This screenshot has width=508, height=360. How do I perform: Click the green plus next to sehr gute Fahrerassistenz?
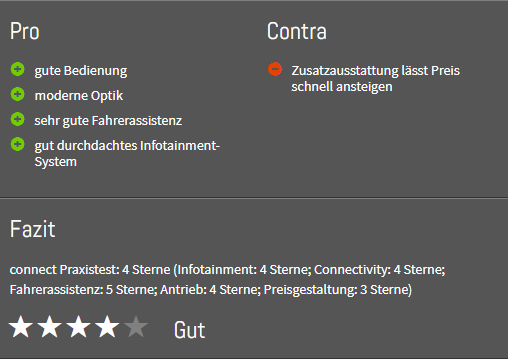coord(18,119)
